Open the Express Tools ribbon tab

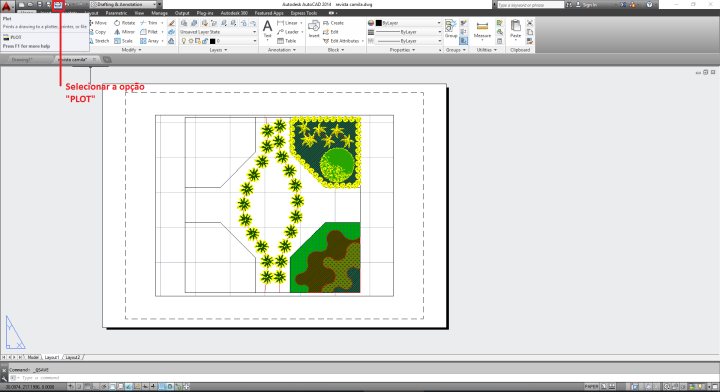tap(304, 13)
